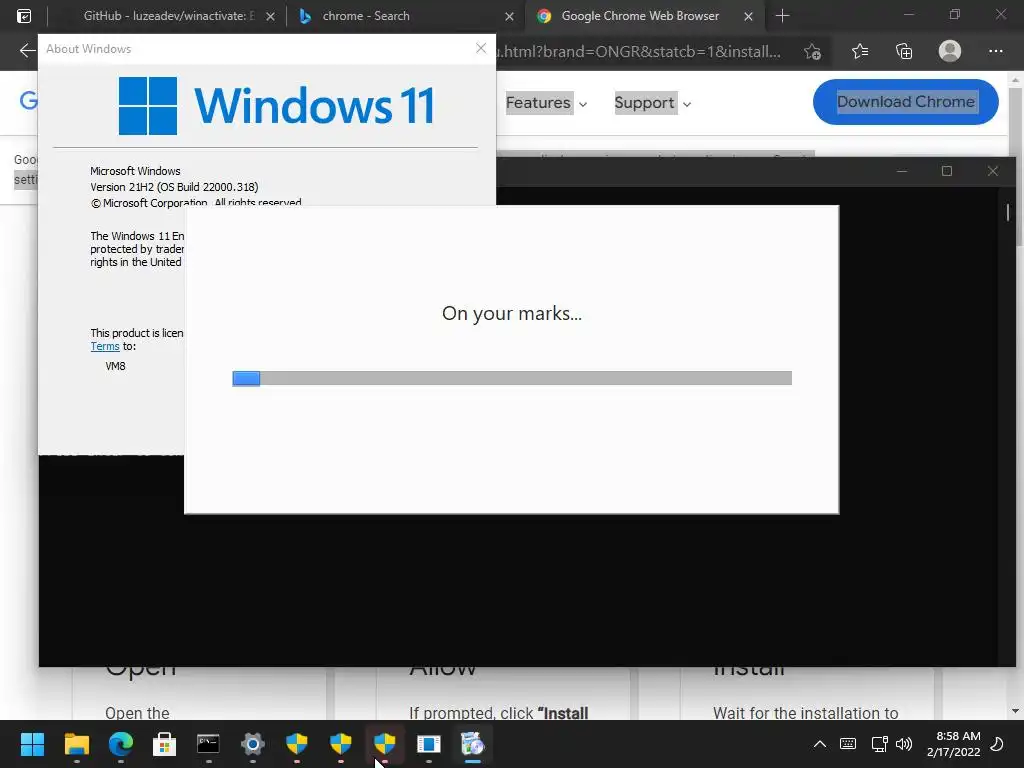
Task: Click the first security shield taskbar icon
Action: (x=296, y=744)
